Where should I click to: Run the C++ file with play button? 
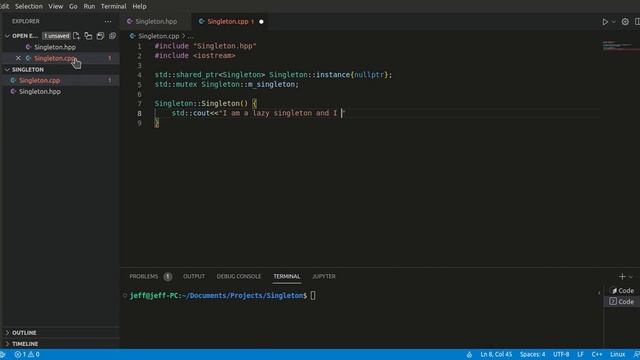point(605,22)
